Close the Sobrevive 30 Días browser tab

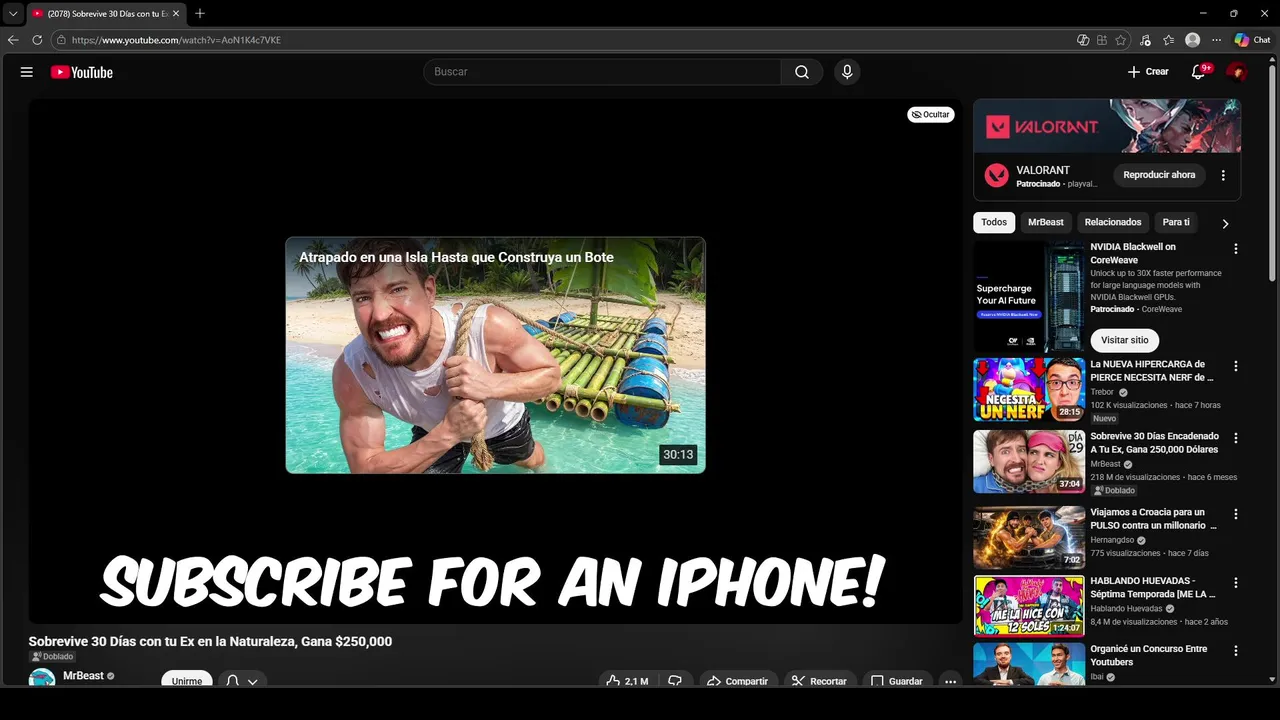[x=176, y=13]
